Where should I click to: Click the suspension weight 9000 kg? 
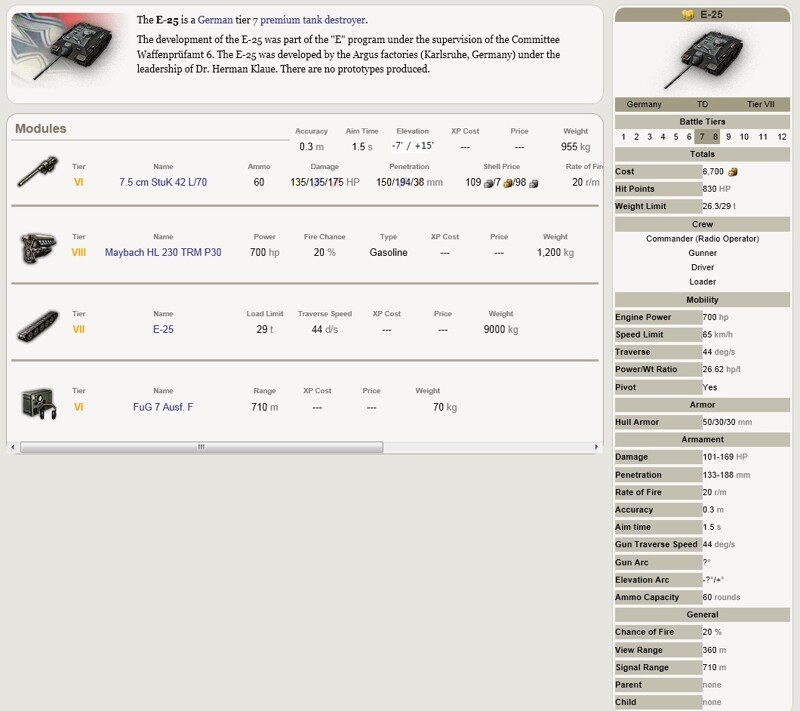(x=501, y=329)
